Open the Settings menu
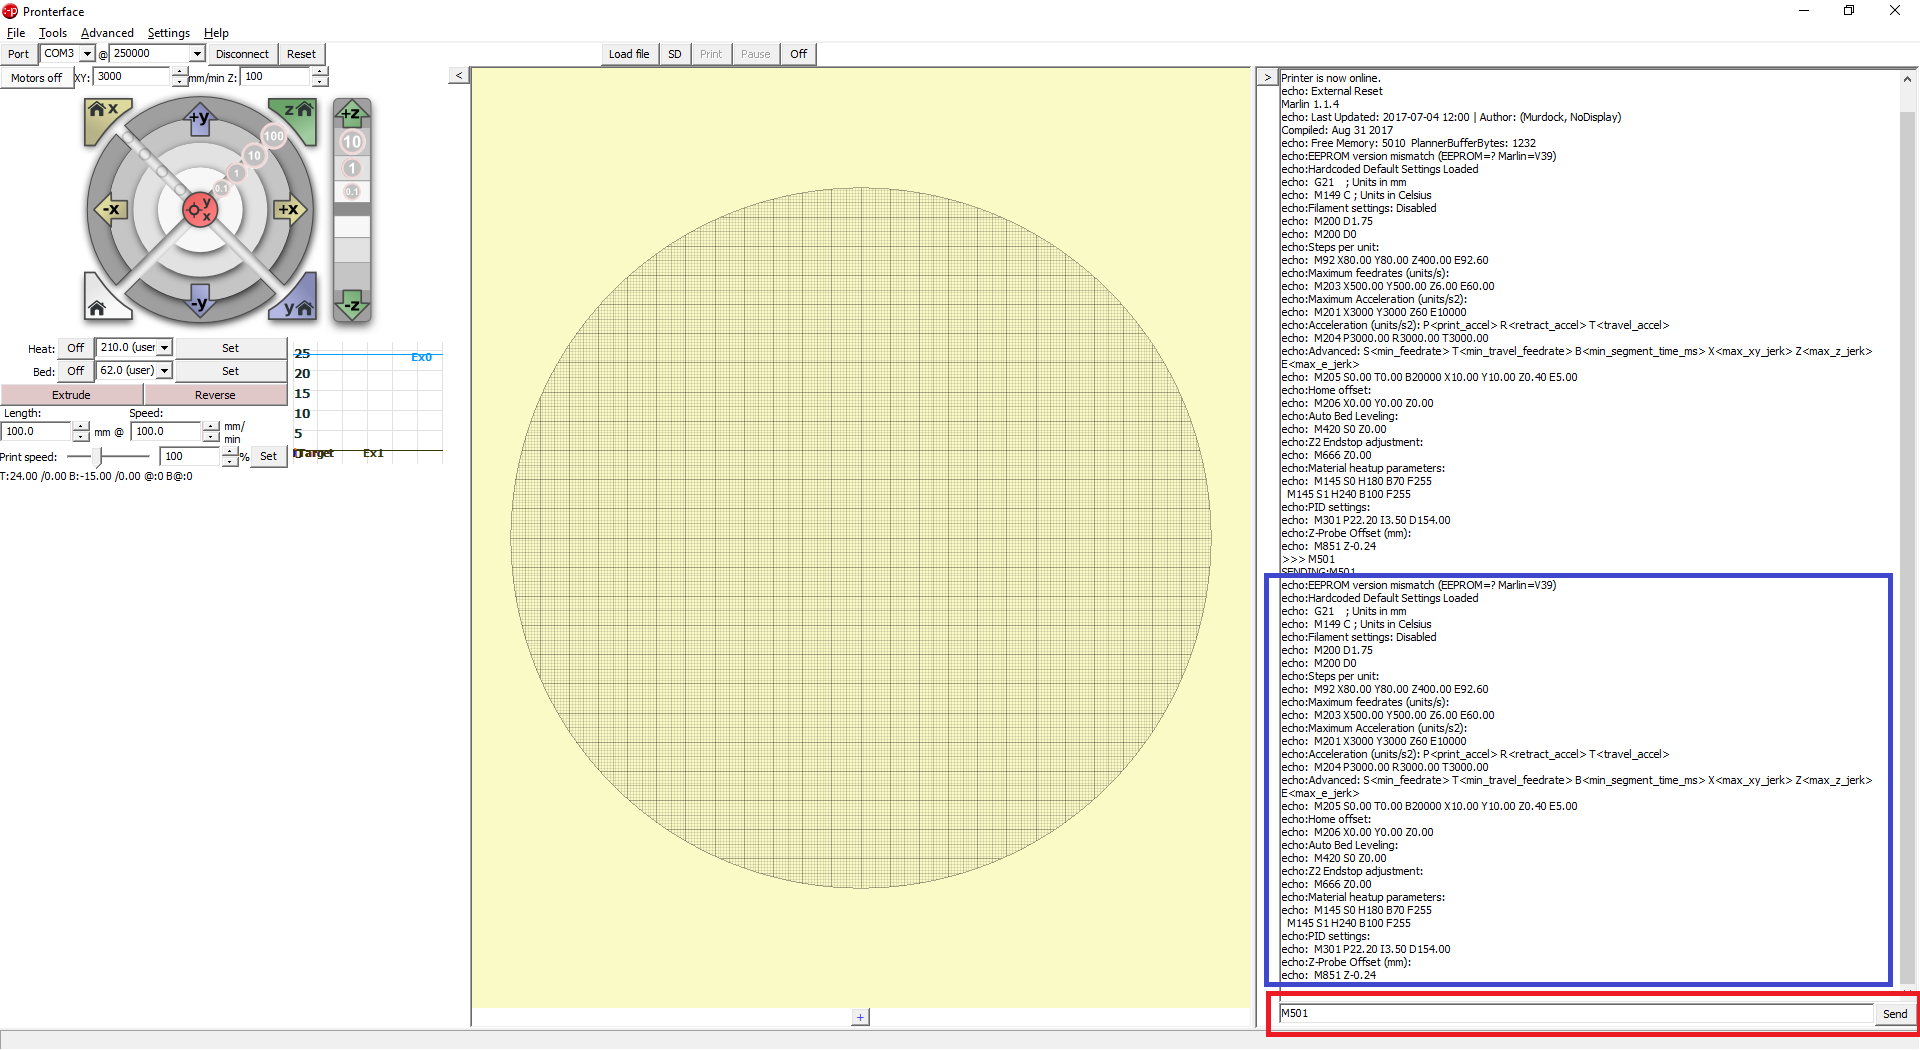1920x1050 pixels. click(x=169, y=33)
